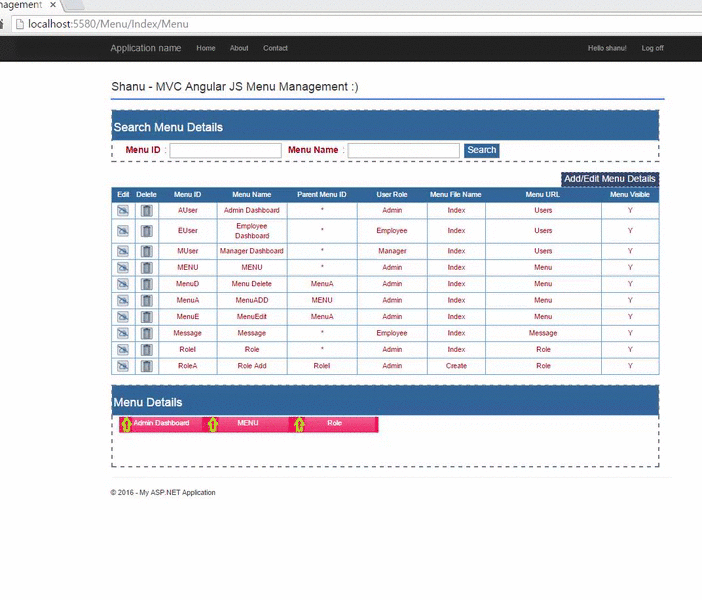This screenshot has width=702, height=600.
Task: Edit the Message menu row
Action: [123, 333]
